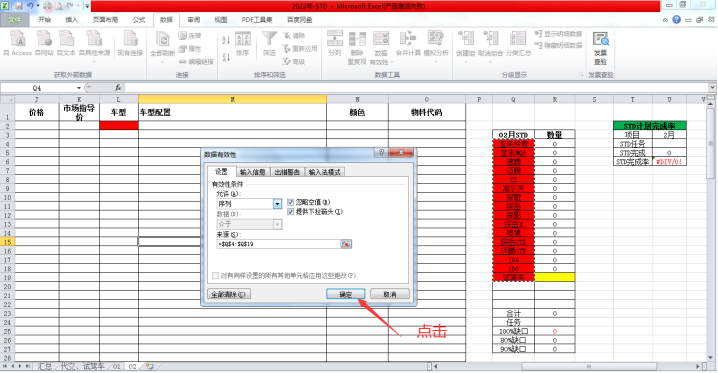Click the yellow cell beside 试驾车
The height and width of the screenshot is (373, 718).
click(555, 277)
